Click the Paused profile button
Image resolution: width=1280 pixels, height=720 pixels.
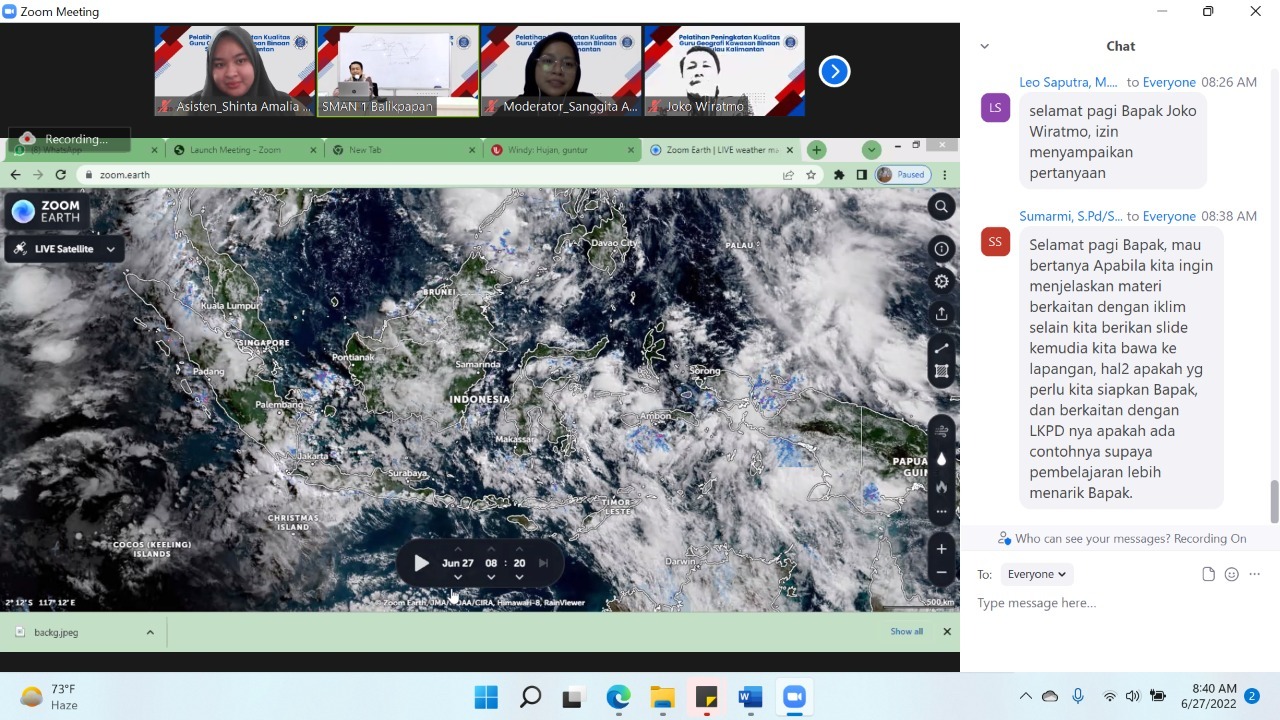point(902,175)
